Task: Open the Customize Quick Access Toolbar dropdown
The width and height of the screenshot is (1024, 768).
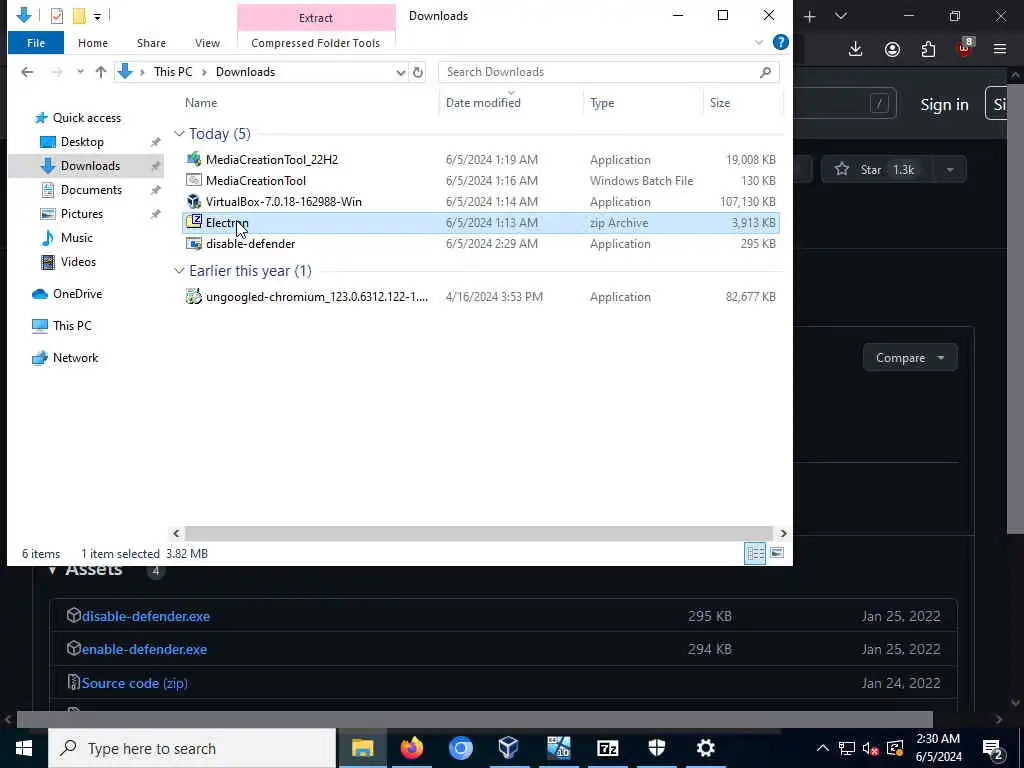Action: click(x=97, y=16)
